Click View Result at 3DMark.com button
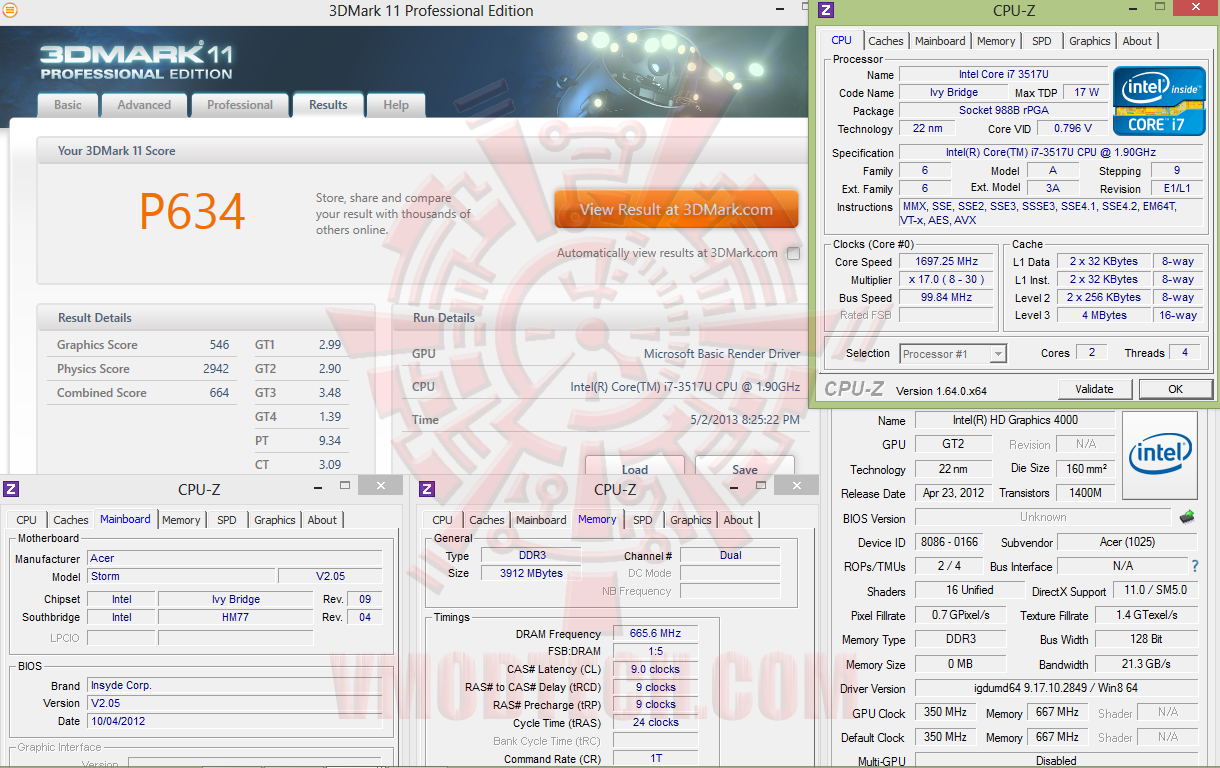 click(x=677, y=210)
